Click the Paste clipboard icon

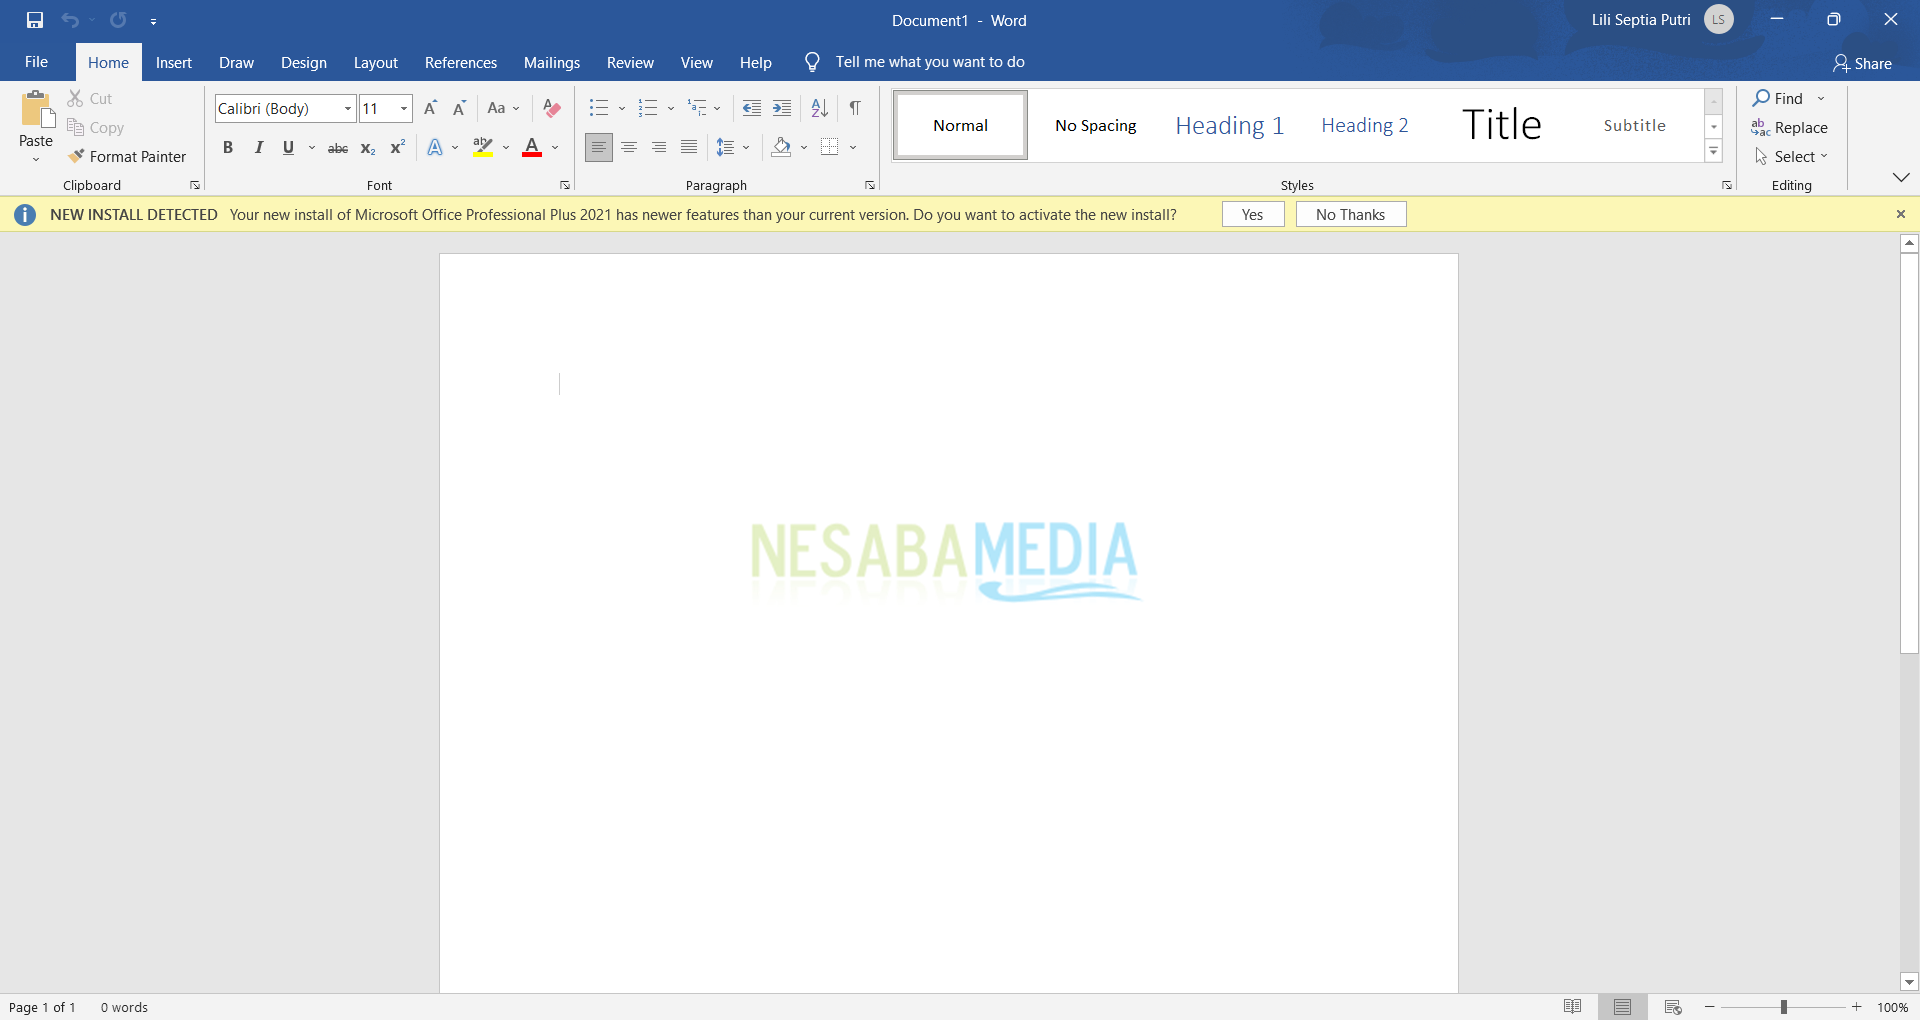click(x=37, y=110)
